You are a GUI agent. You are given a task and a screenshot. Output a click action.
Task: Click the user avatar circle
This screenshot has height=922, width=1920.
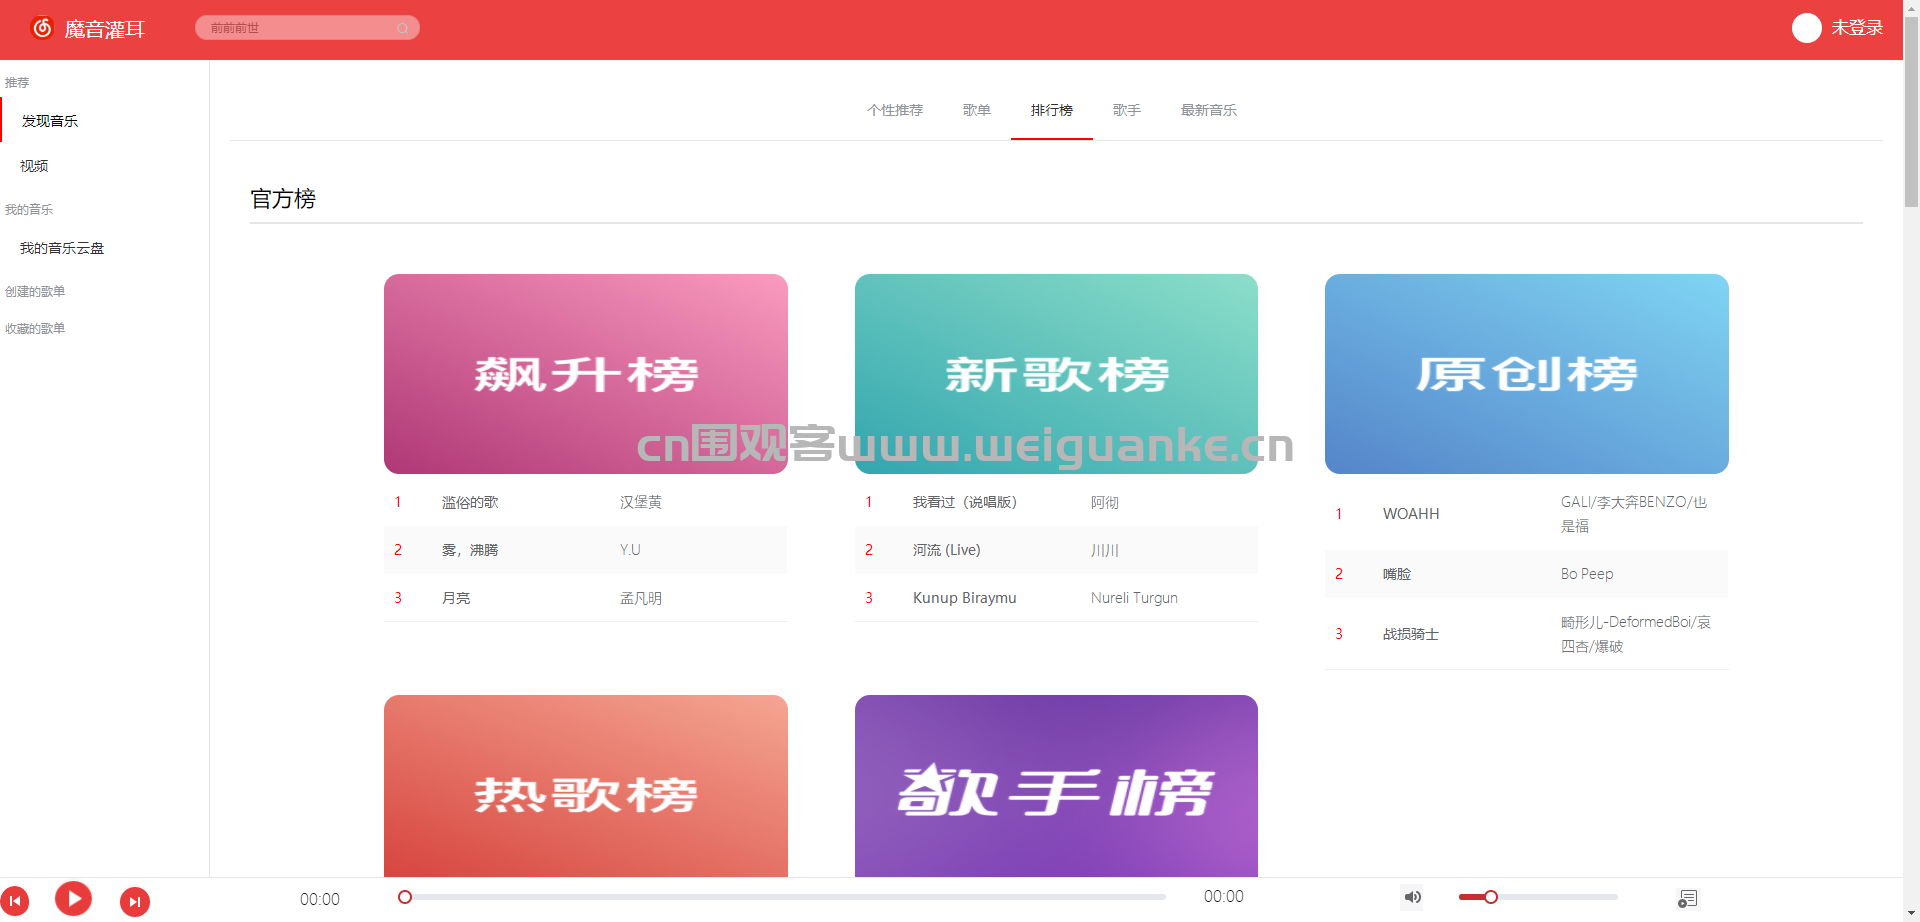[1806, 28]
